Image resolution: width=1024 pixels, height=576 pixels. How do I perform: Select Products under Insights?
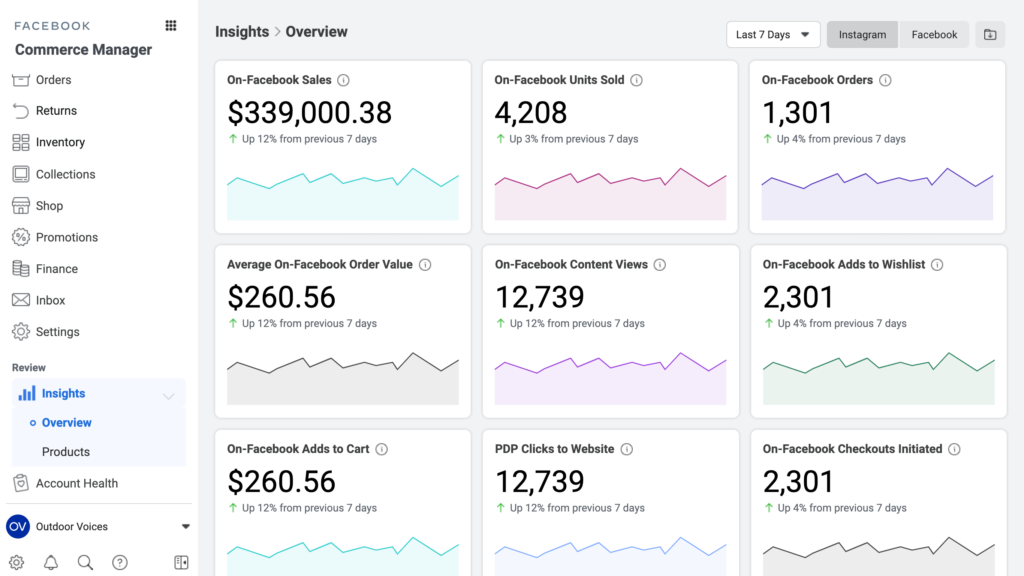pyautogui.click(x=66, y=452)
